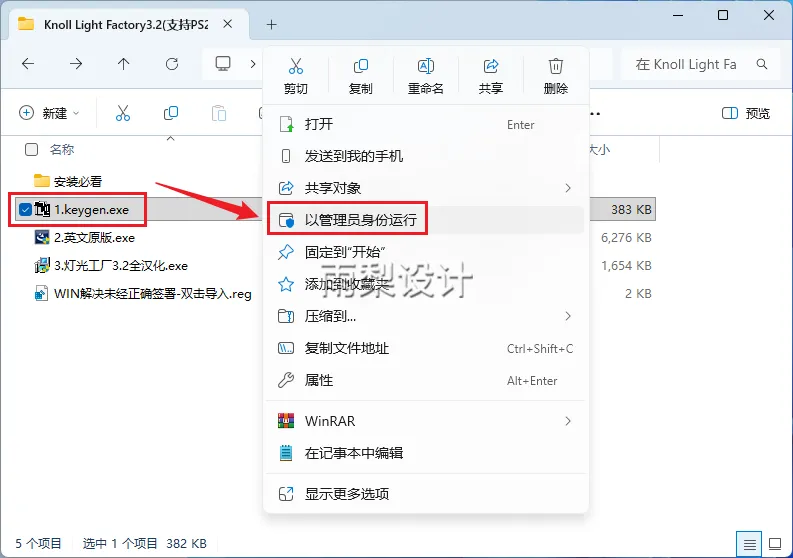Uncheck the 1.keygen.exe checkbox
This screenshot has width=793, height=558.
point(25,209)
